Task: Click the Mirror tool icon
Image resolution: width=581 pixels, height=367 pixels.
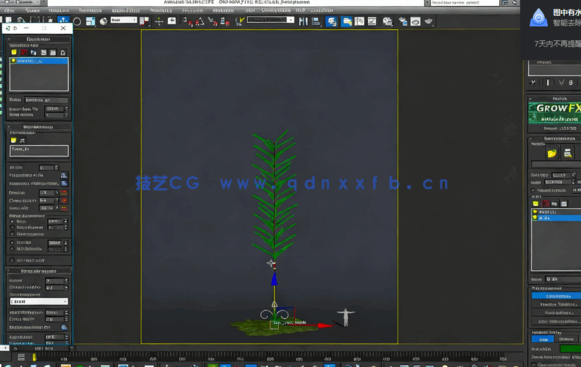Action: coord(303,22)
